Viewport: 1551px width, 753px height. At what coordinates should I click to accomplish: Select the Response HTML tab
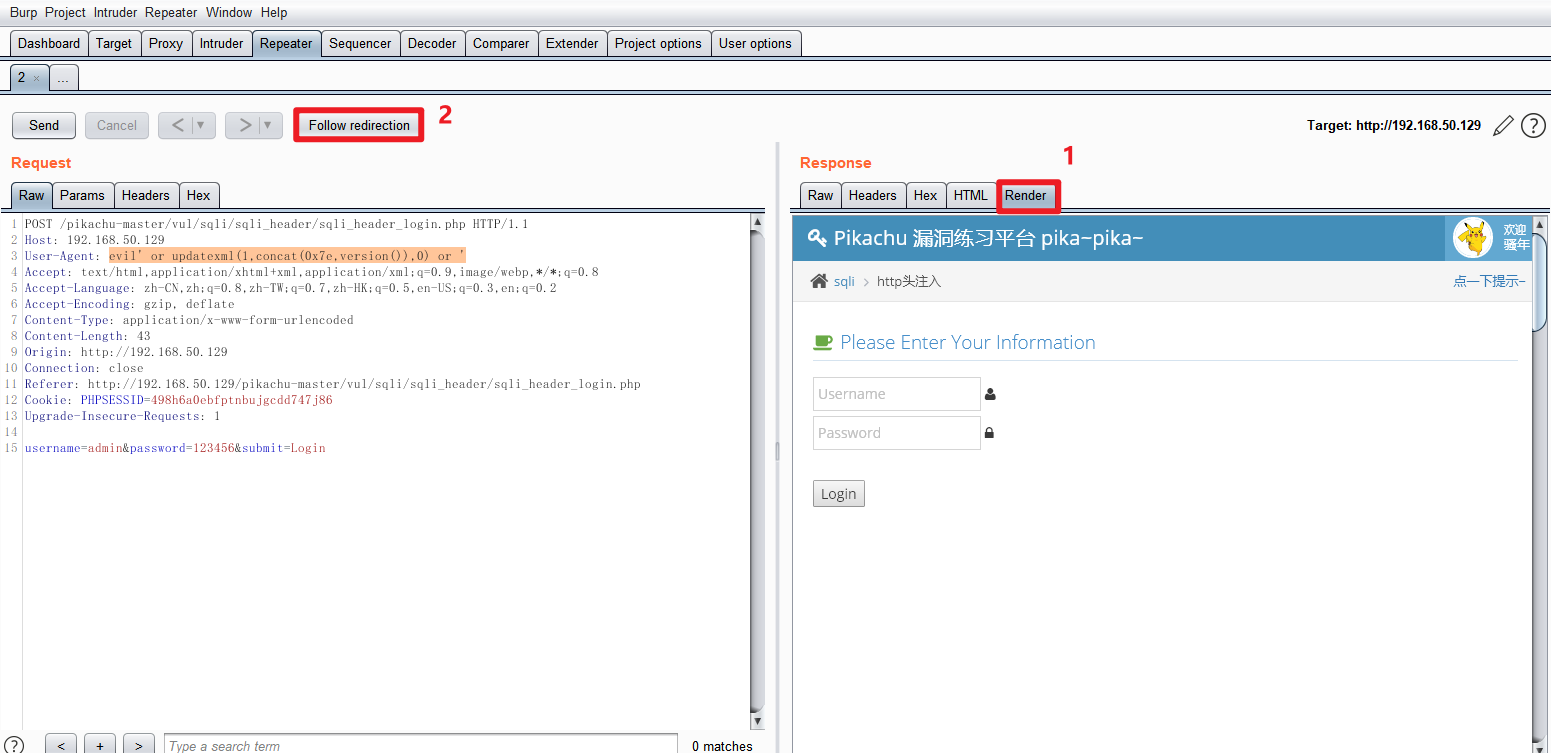click(970, 195)
